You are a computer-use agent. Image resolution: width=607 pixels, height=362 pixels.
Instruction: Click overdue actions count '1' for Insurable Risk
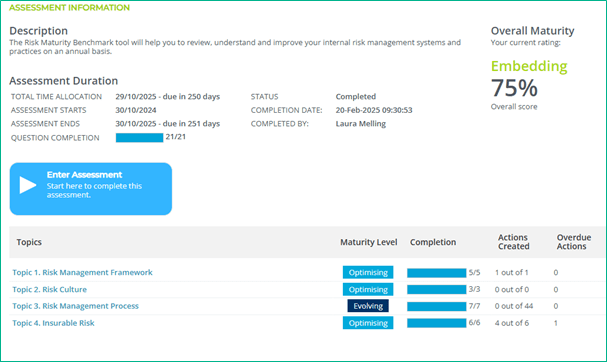pyautogui.click(x=556, y=323)
